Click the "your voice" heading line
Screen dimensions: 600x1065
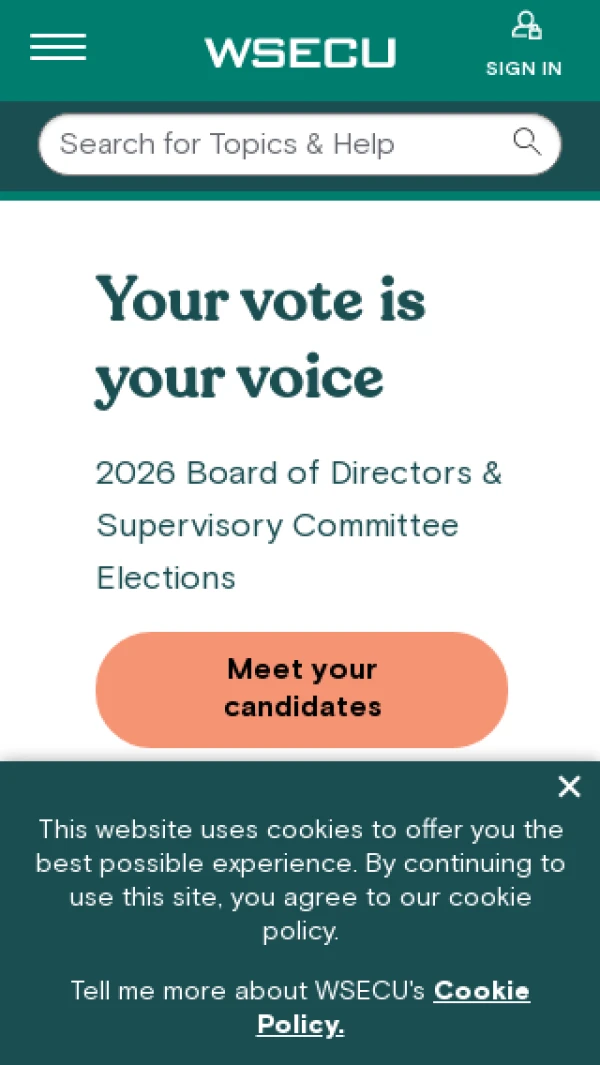pos(240,378)
